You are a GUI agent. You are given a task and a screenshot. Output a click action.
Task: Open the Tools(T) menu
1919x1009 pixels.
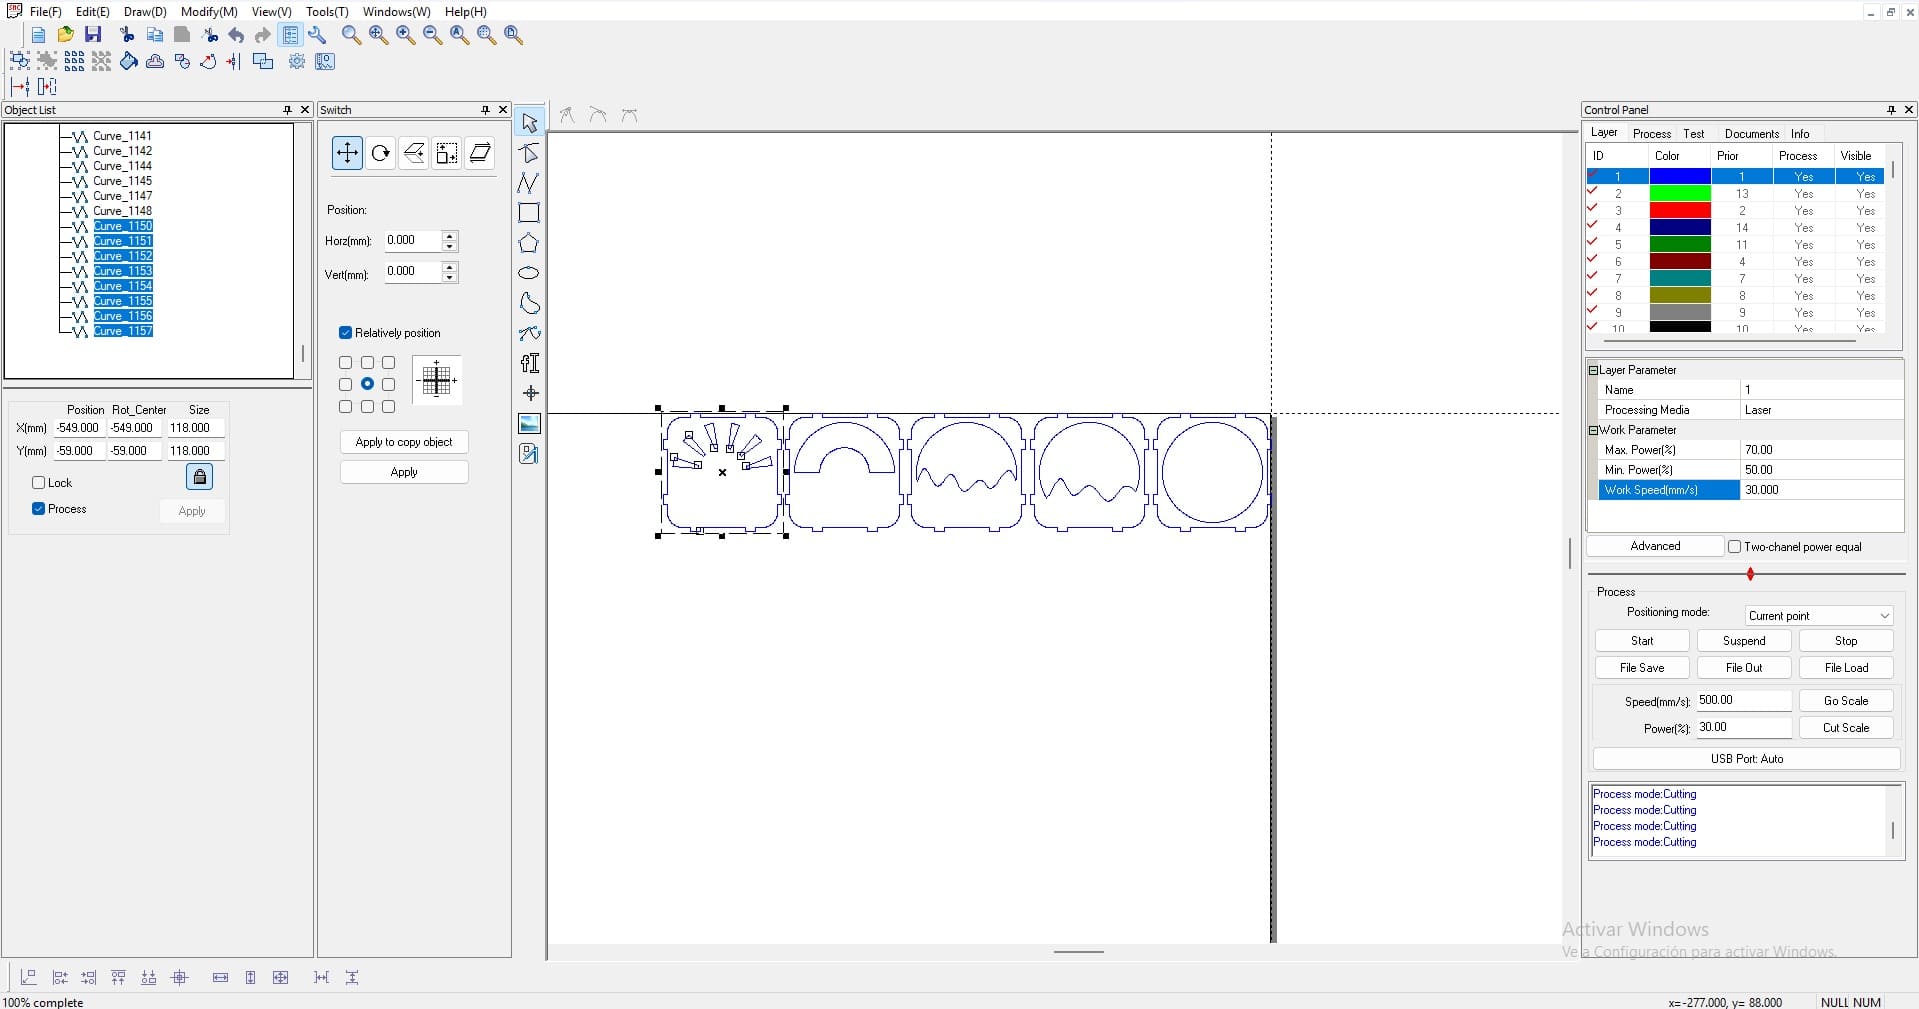pyautogui.click(x=327, y=12)
